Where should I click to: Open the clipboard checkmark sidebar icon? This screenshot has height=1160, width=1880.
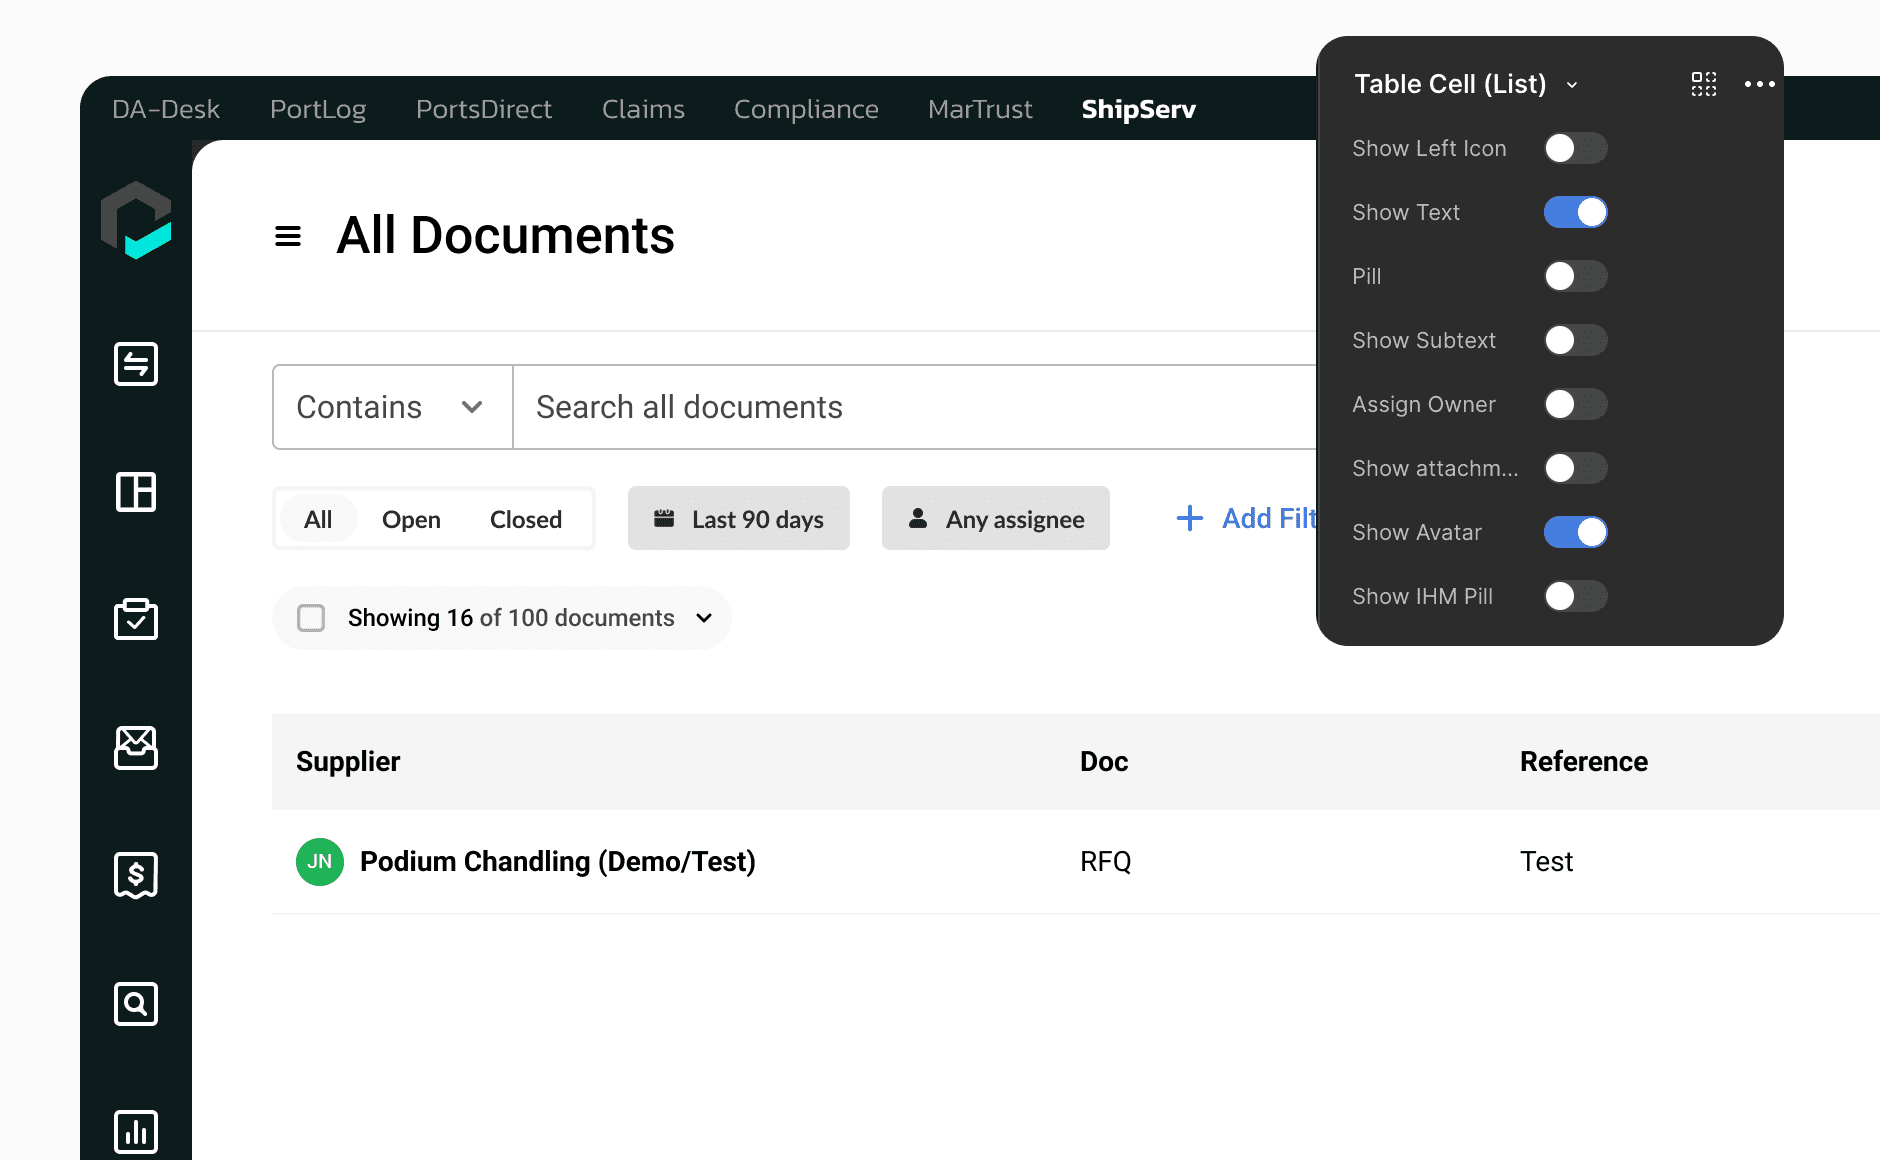pos(136,619)
